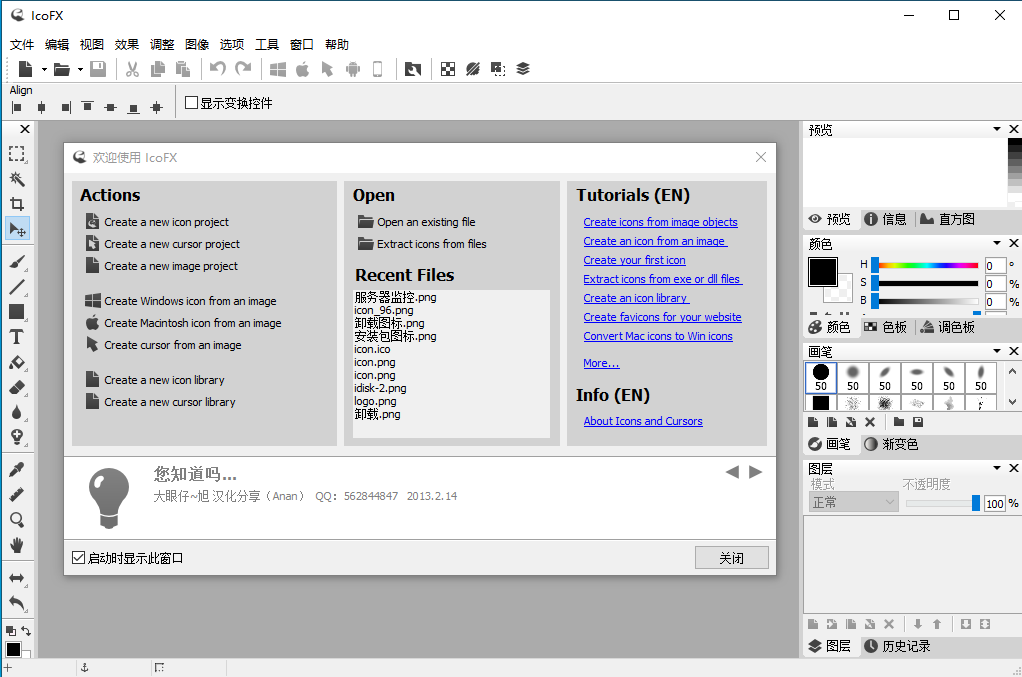Select the eyedropper color picker tool
The image size is (1022, 677).
pyautogui.click(x=17, y=470)
